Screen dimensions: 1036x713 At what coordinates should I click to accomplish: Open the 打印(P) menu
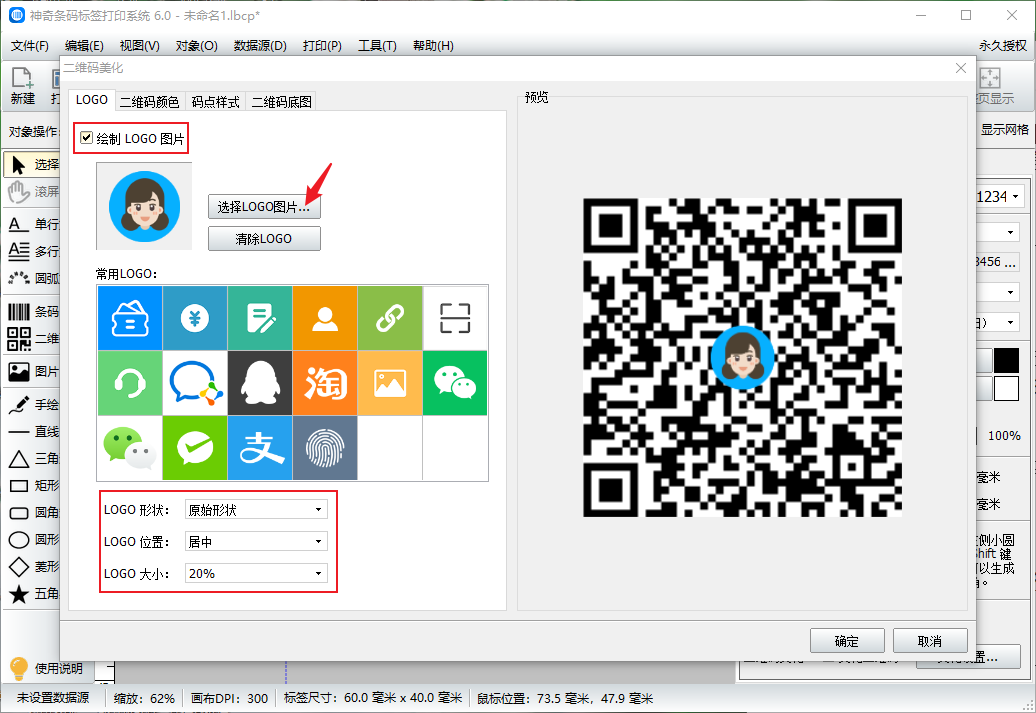tap(322, 46)
